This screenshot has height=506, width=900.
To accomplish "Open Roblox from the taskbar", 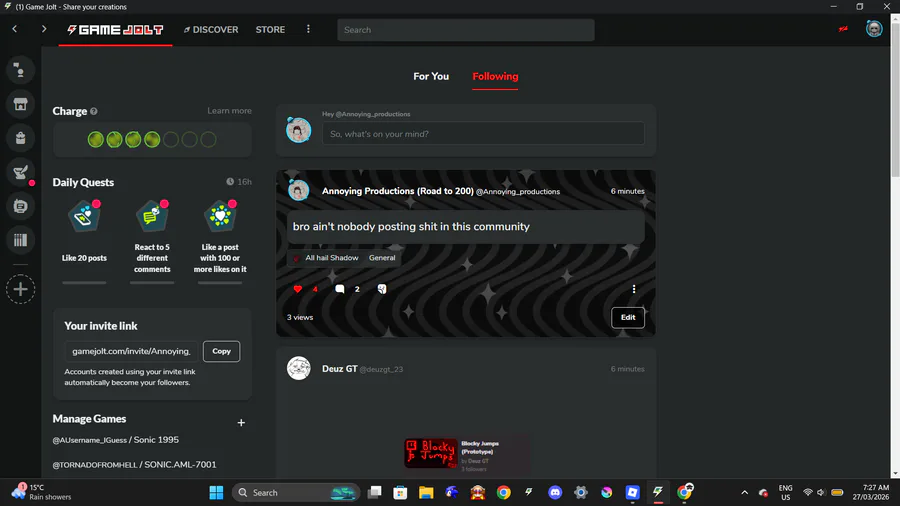I will coord(632,492).
